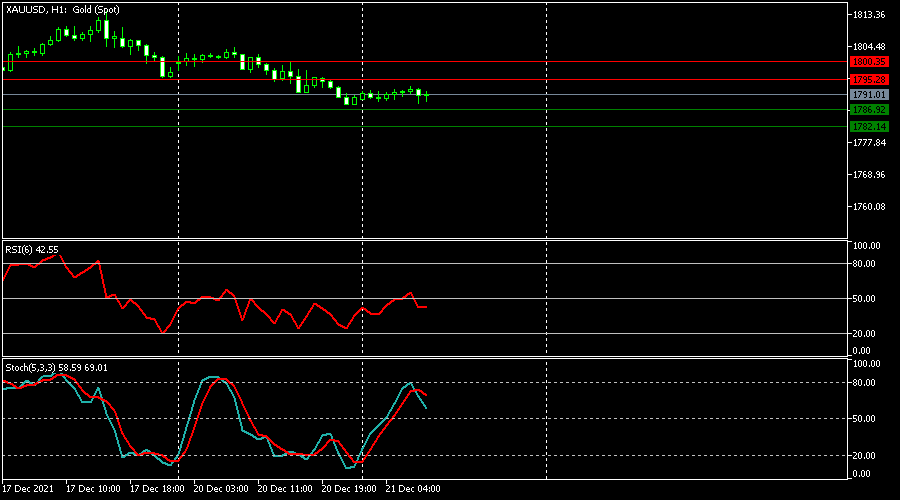This screenshot has height=500, width=900.
Task: Select the red 1795.28 price level label
Action: point(870,80)
